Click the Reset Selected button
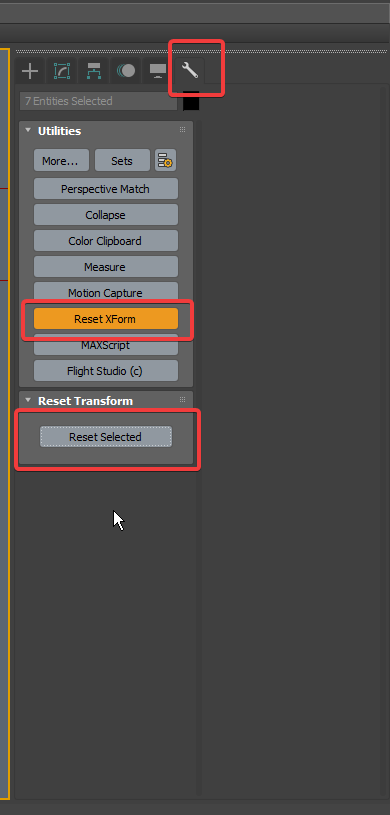This screenshot has width=390, height=815. tap(106, 437)
